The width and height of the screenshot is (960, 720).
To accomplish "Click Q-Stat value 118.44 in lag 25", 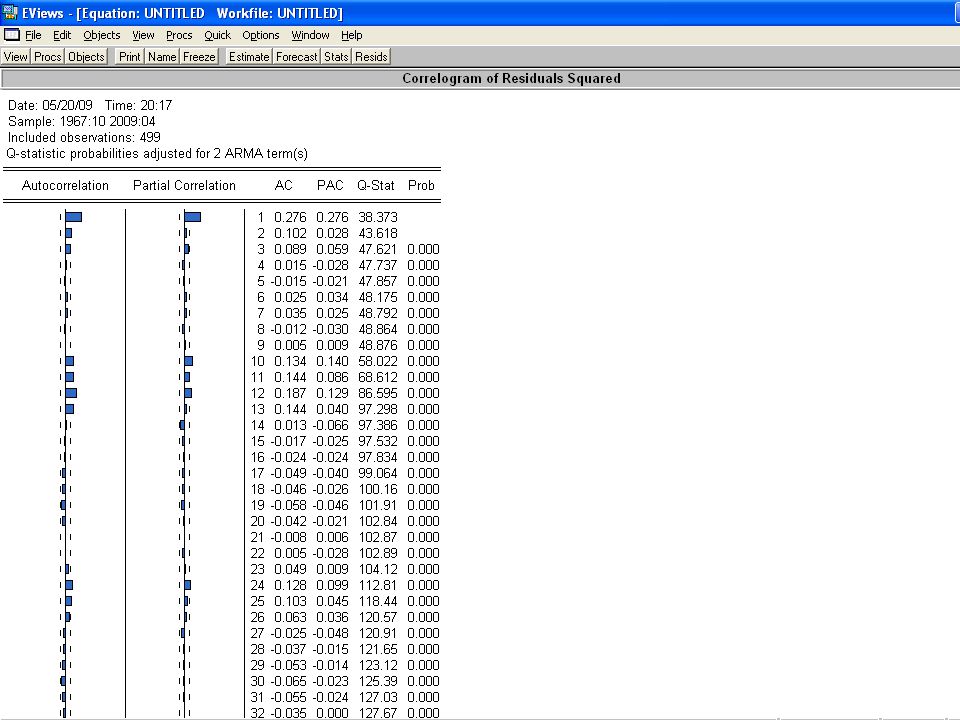I will tap(378, 601).
